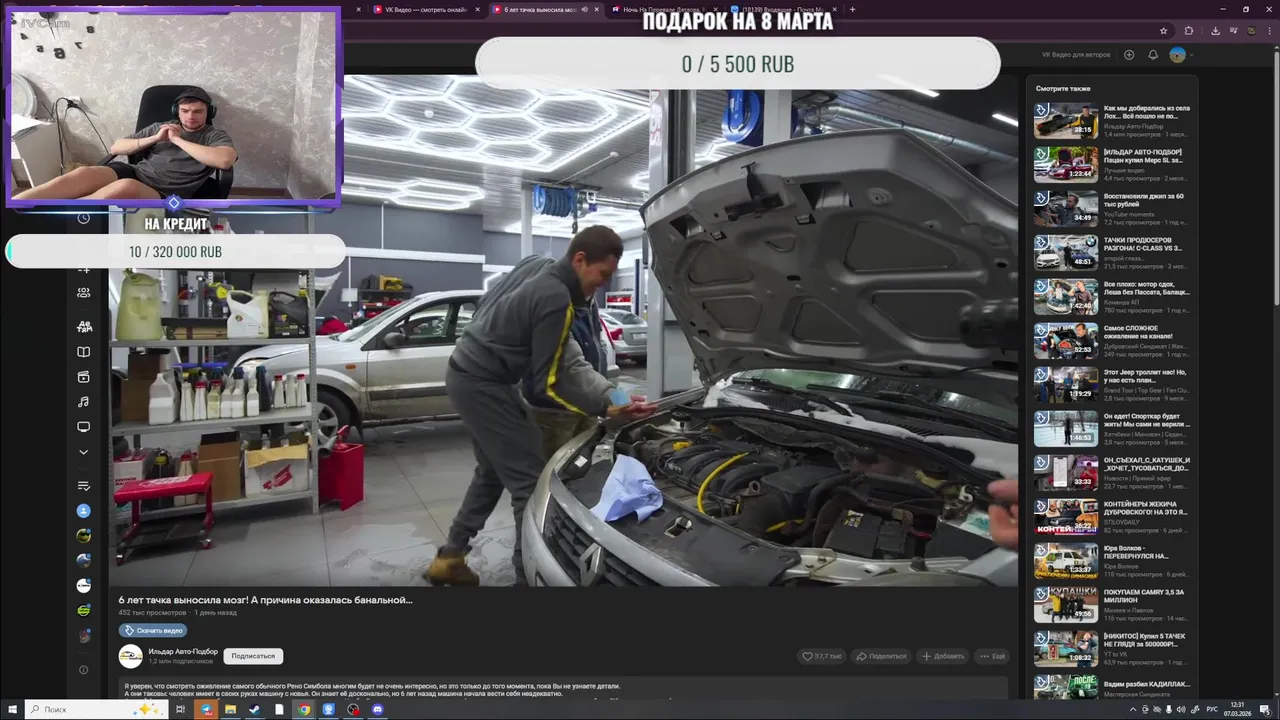Mute the playing tab via speaker icon

tap(585, 9)
